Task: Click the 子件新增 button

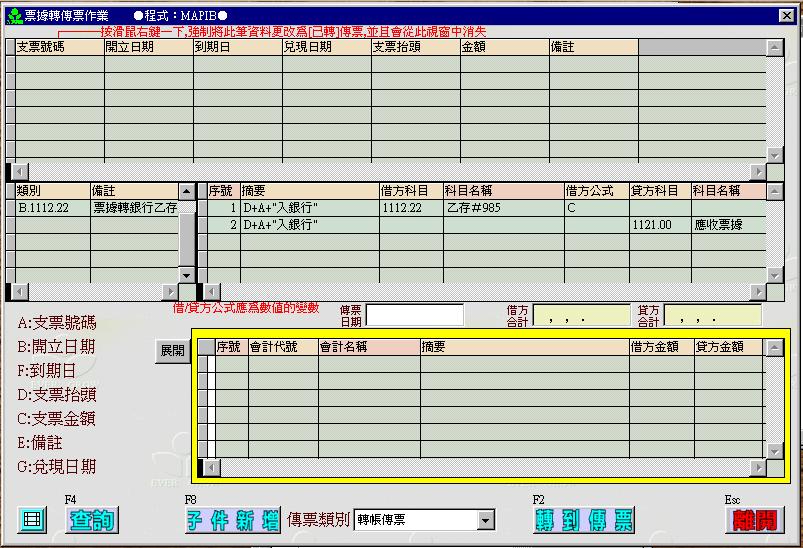Action: [x=232, y=520]
